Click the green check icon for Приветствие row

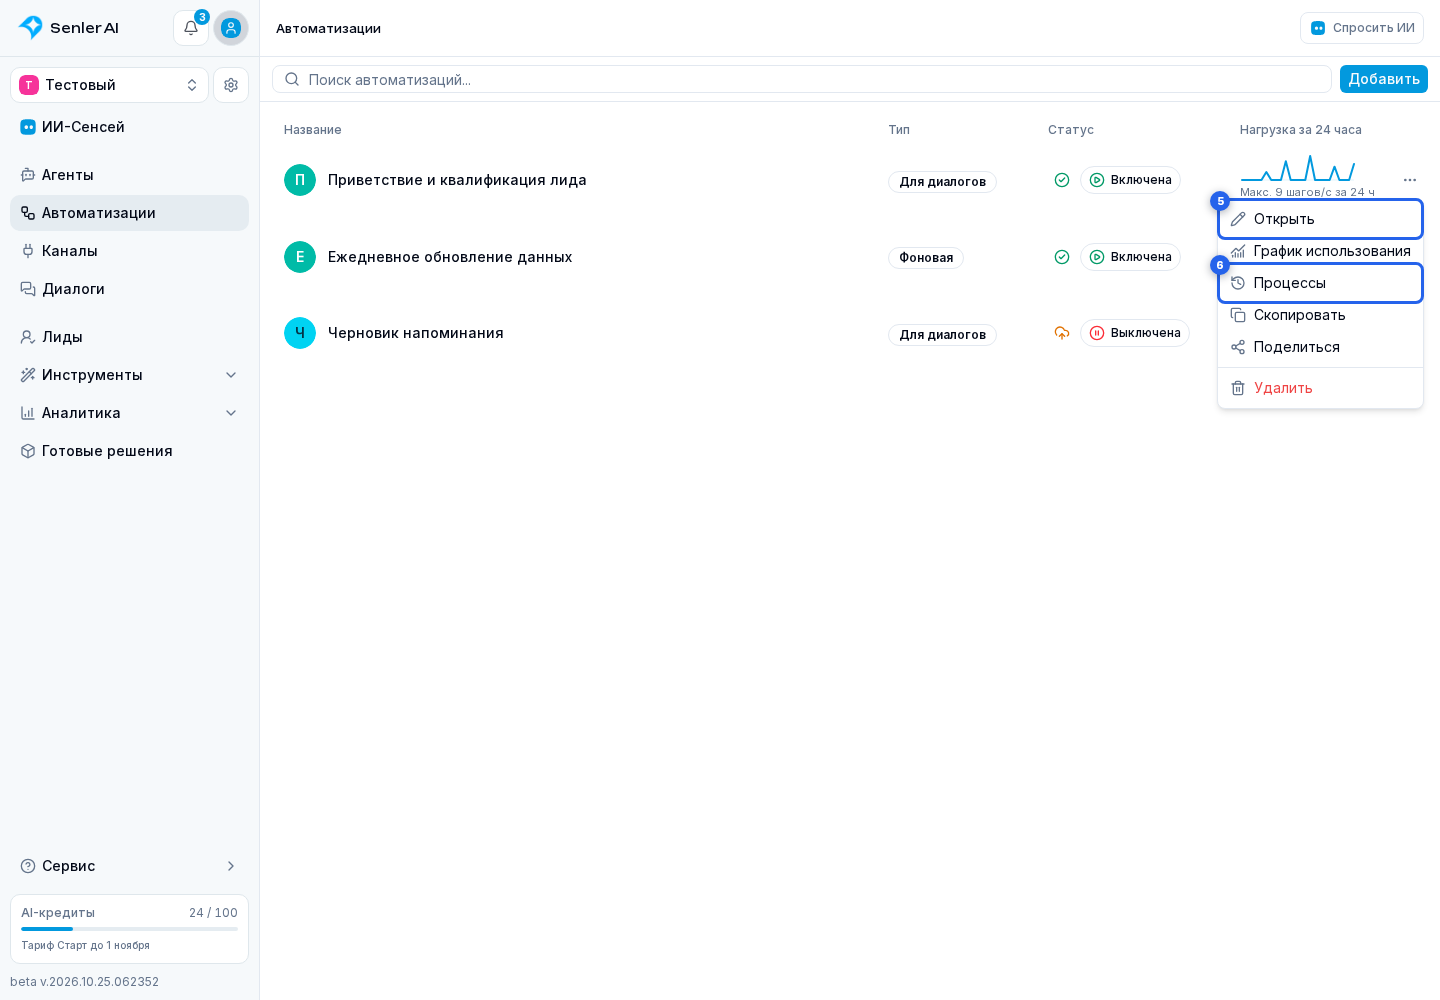pyautogui.click(x=1062, y=180)
